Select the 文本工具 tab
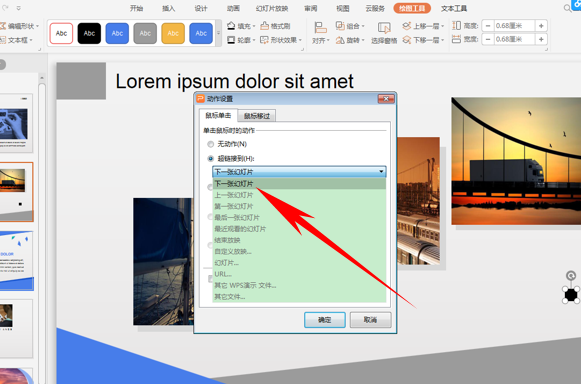 (454, 8)
